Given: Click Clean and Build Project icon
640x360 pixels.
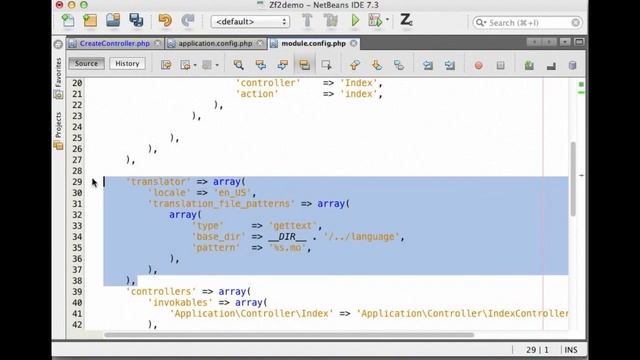Looking at the screenshot, I should 331,20.
